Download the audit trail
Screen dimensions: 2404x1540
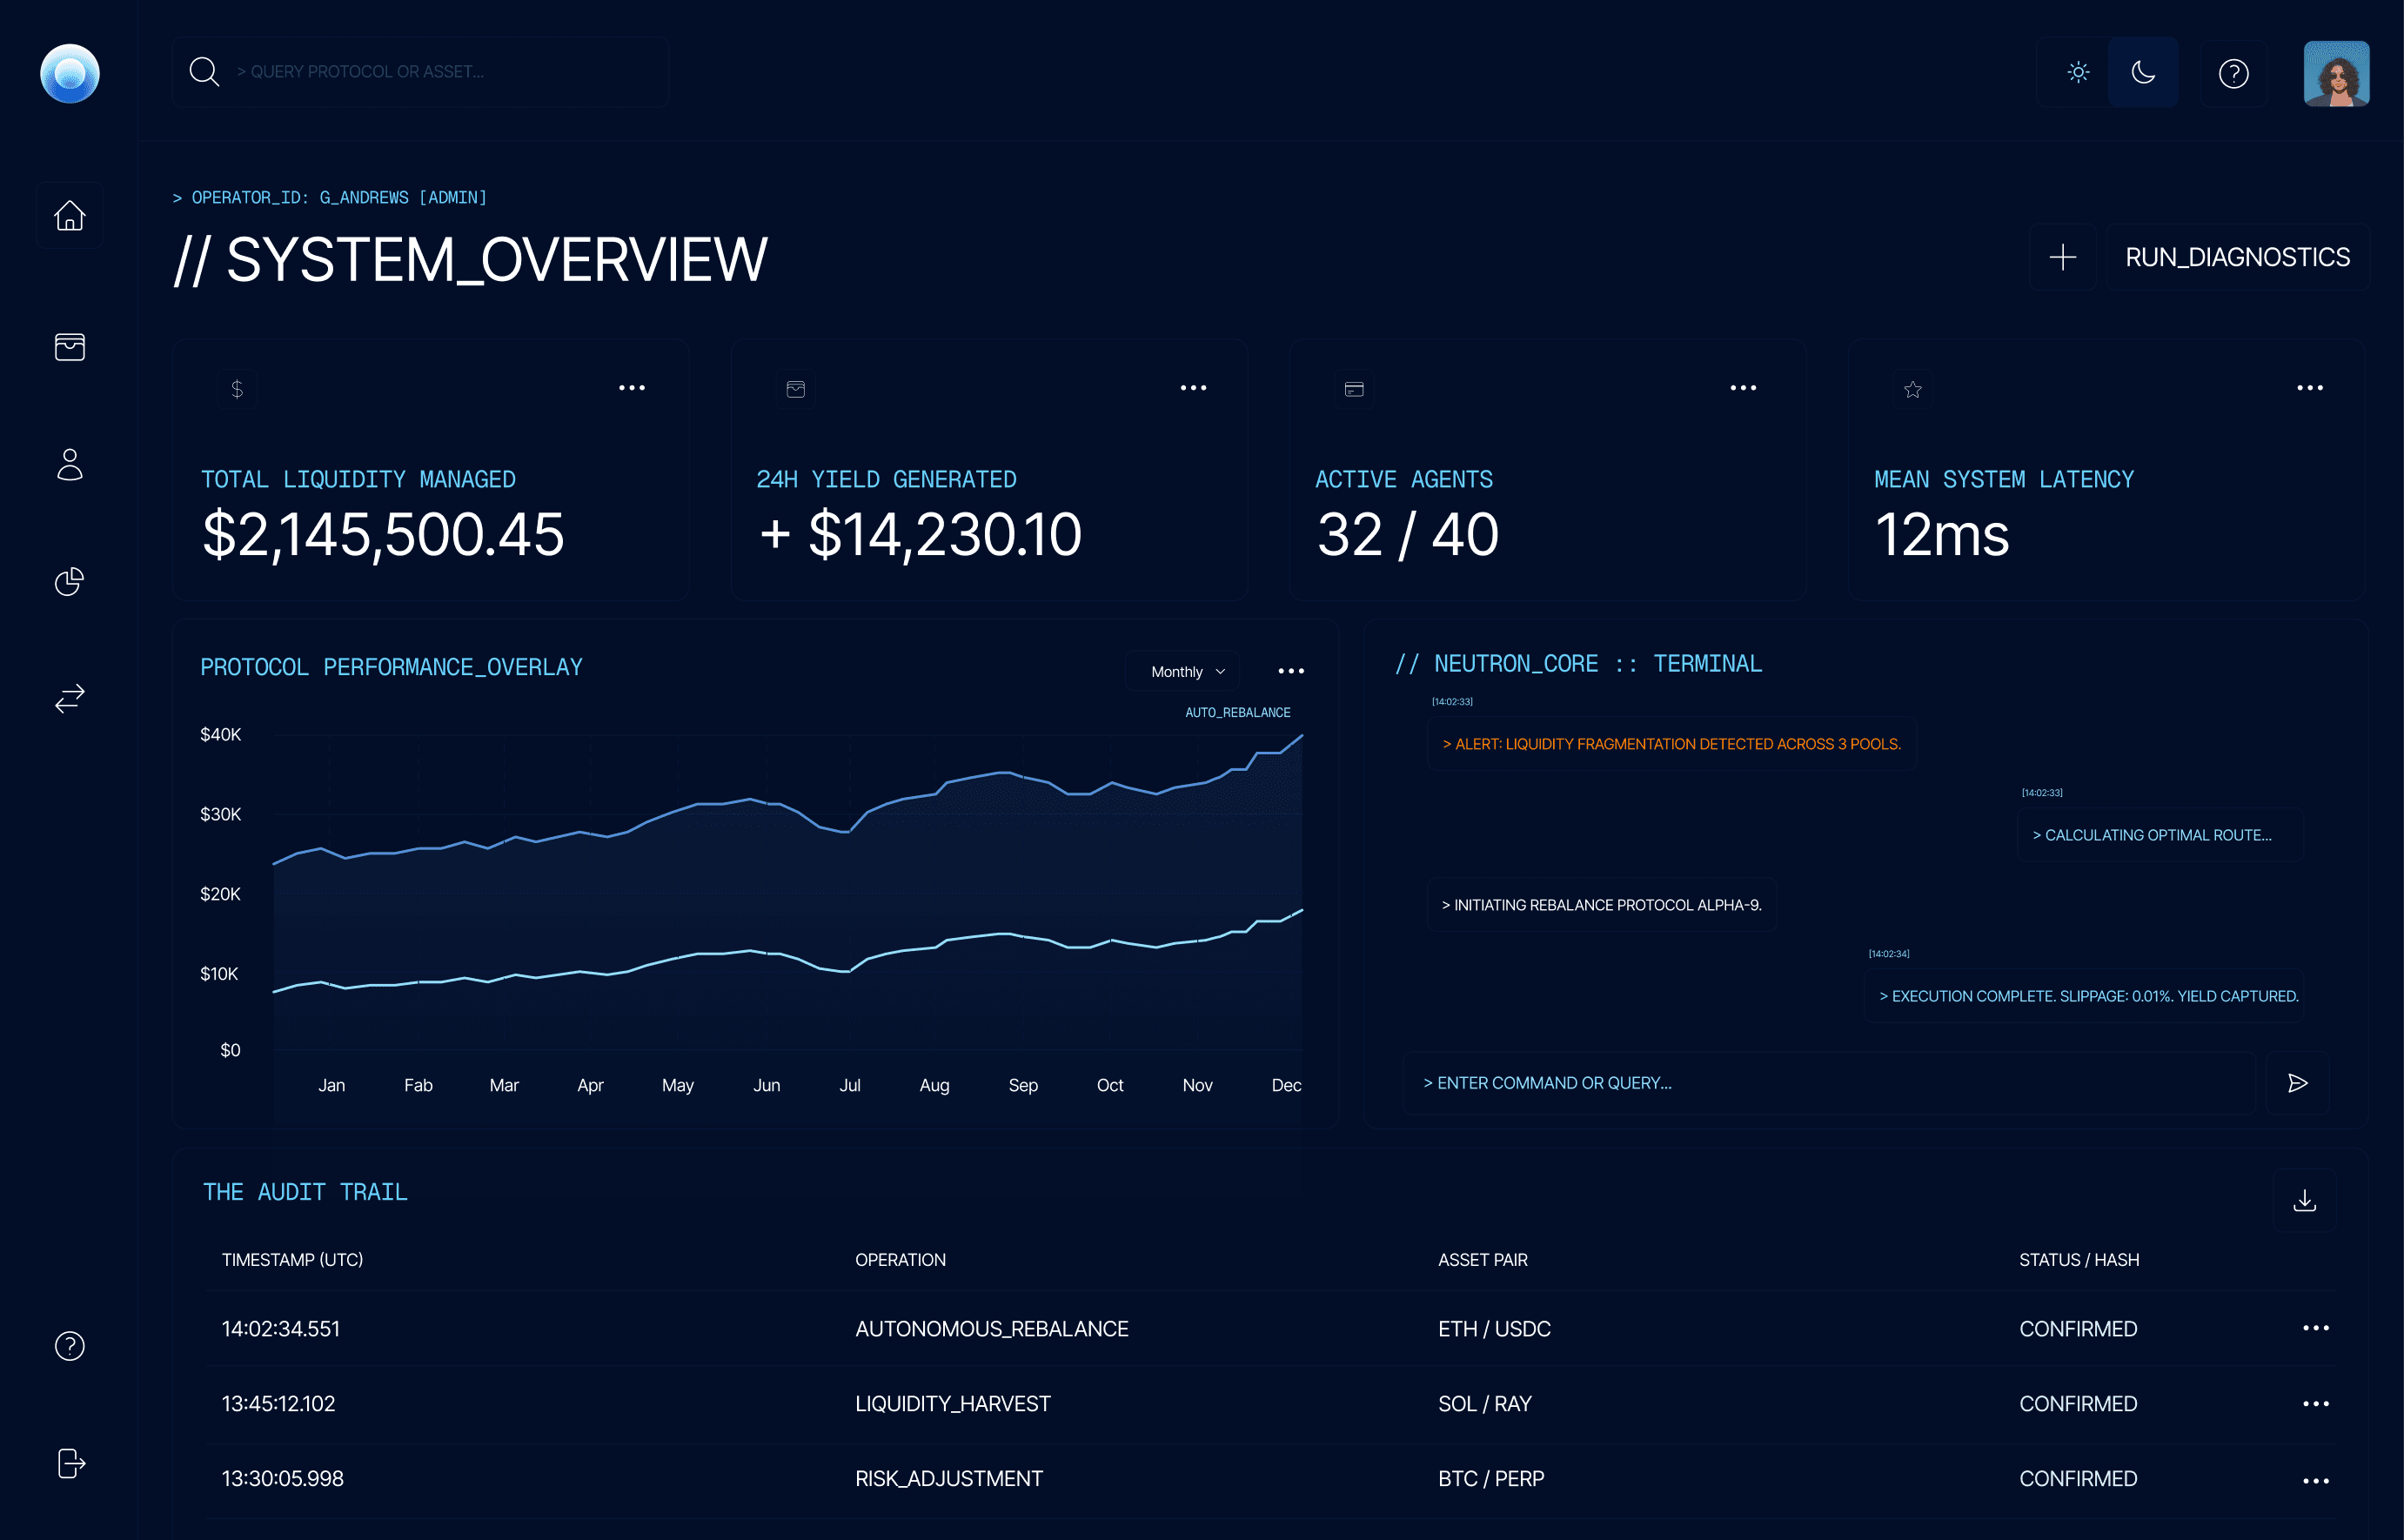(2304, 1200)
